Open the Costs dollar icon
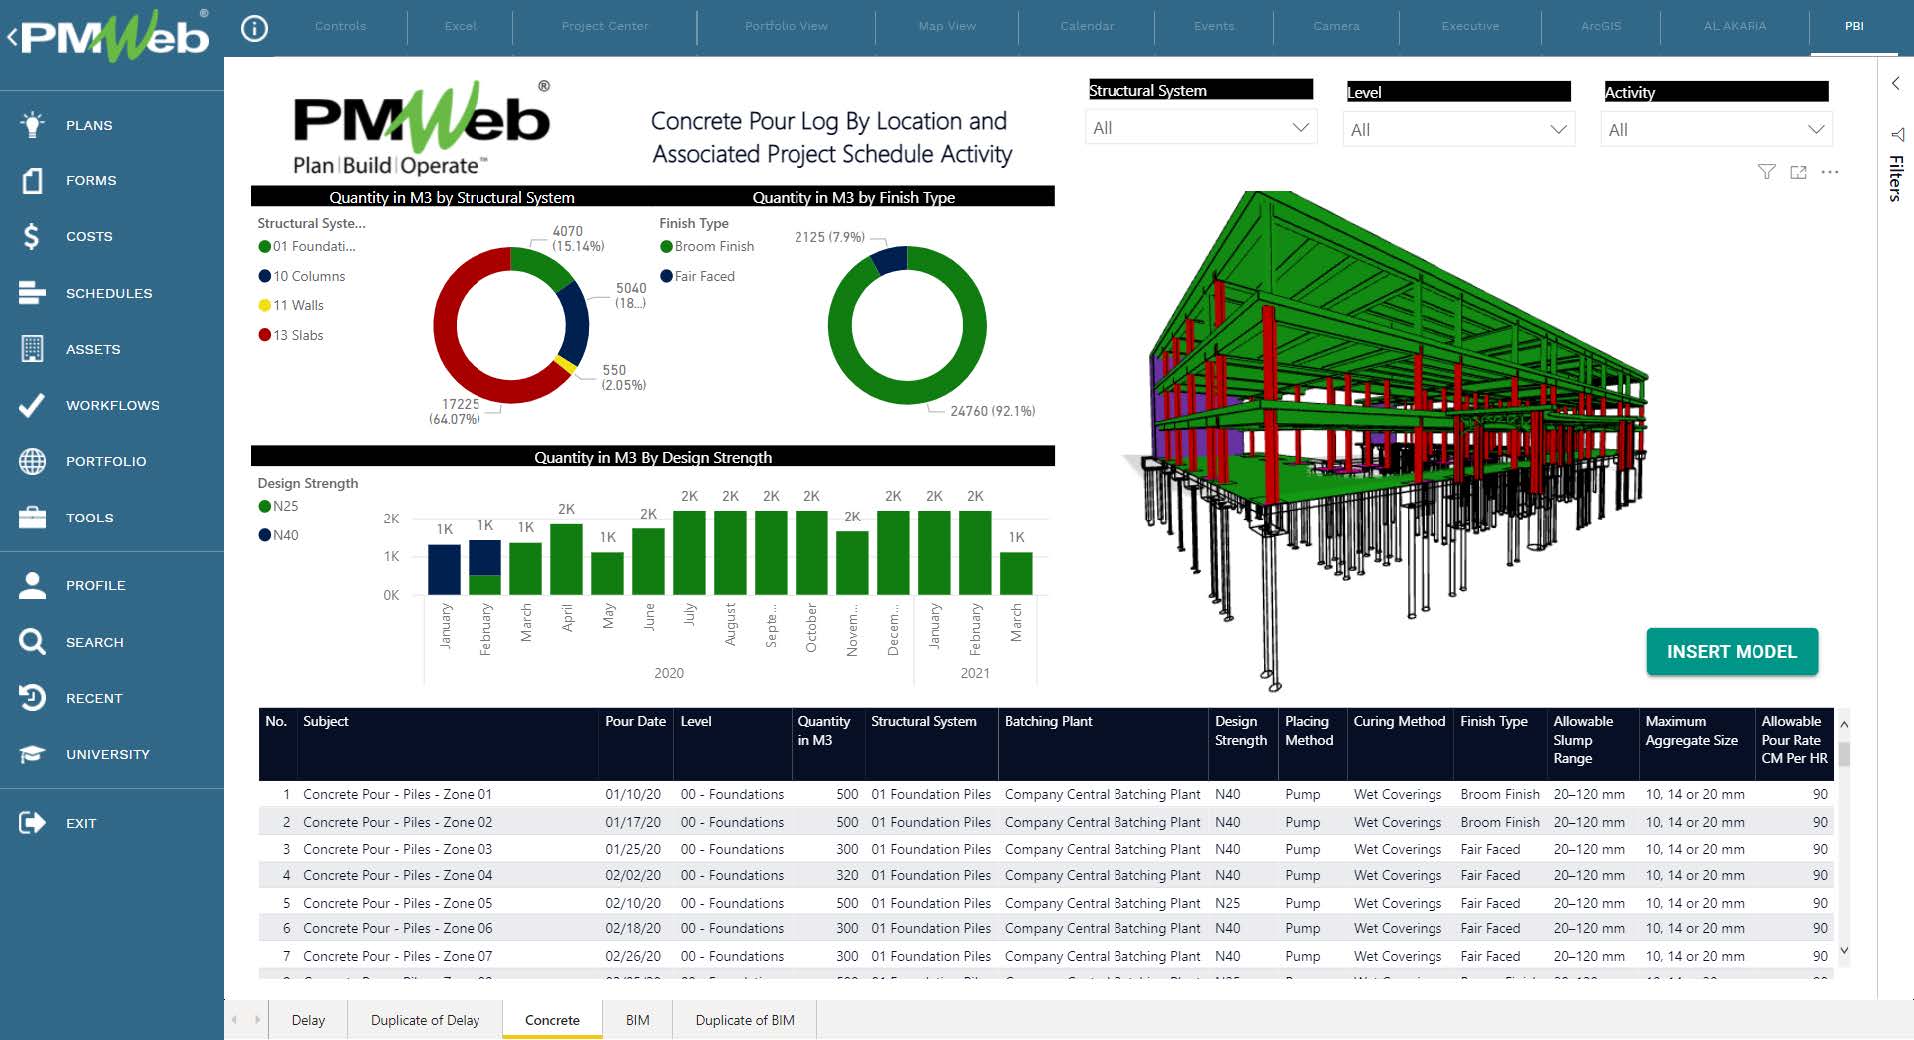The width and height of the screenshot is (1914, 1040). [32, 237]
